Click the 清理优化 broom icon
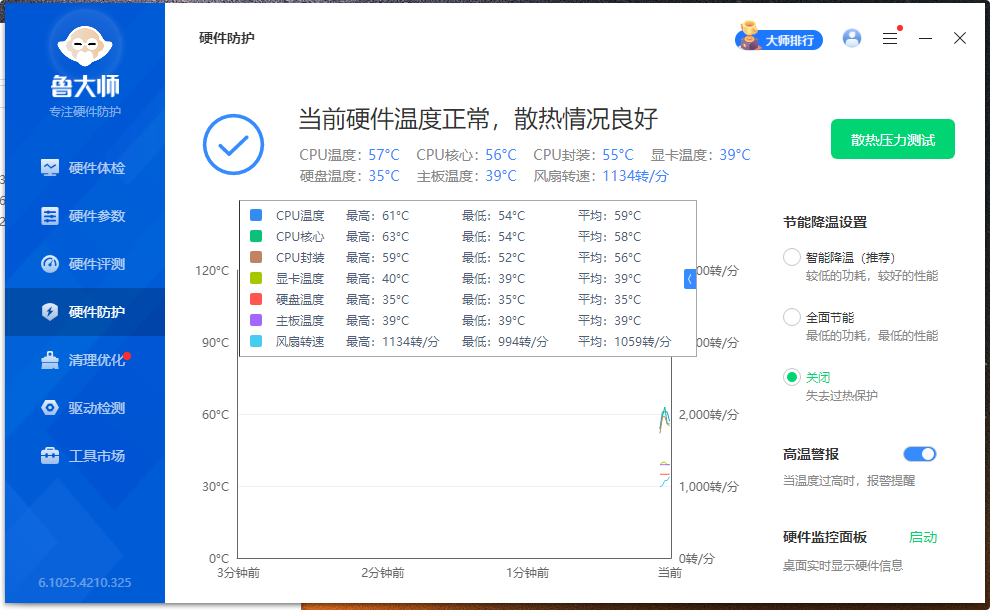 pyautogui.click(x=50, y=359)
